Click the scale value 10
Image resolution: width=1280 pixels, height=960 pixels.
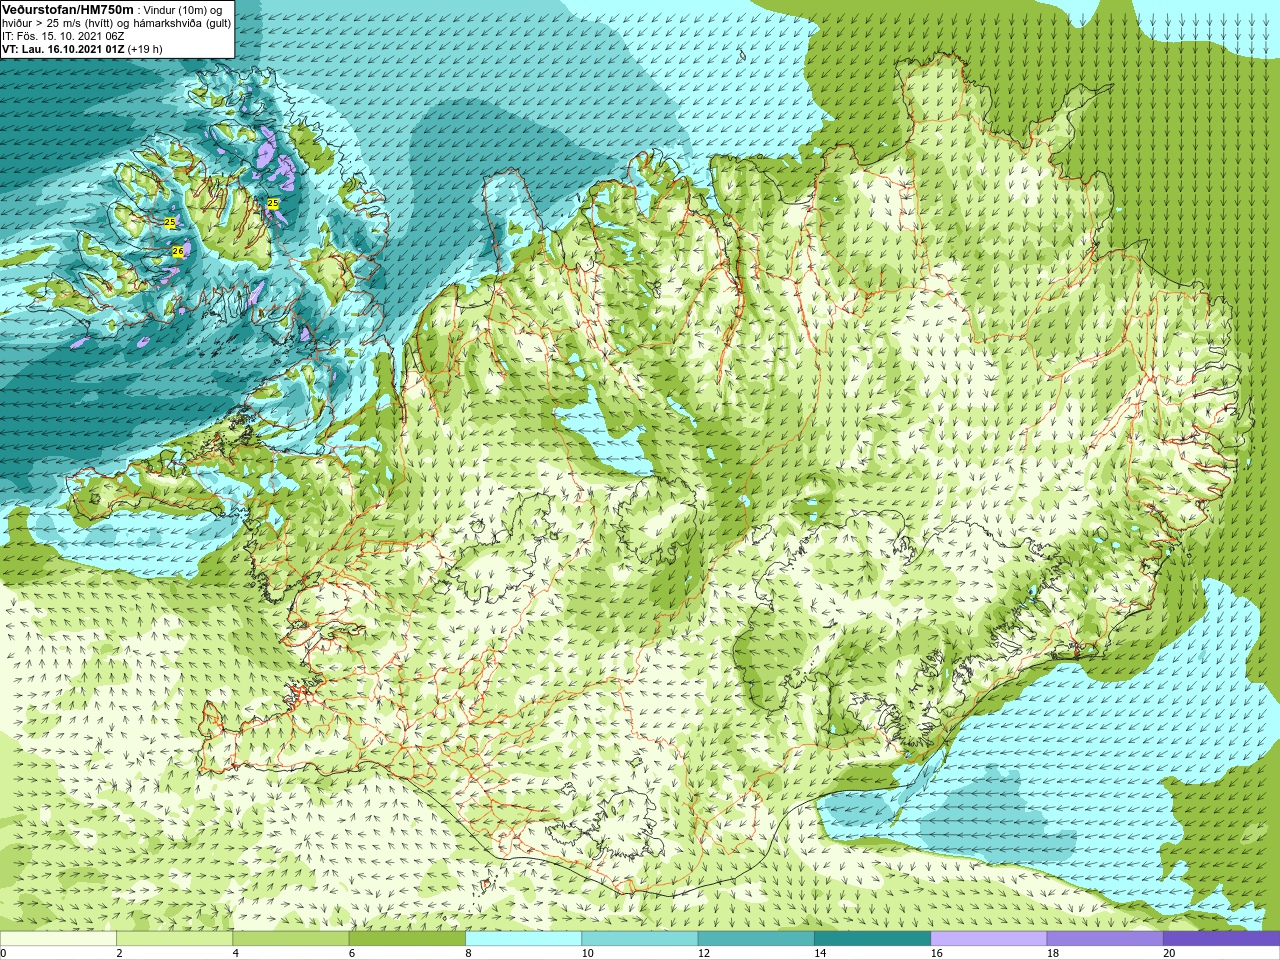pos(587,953)
